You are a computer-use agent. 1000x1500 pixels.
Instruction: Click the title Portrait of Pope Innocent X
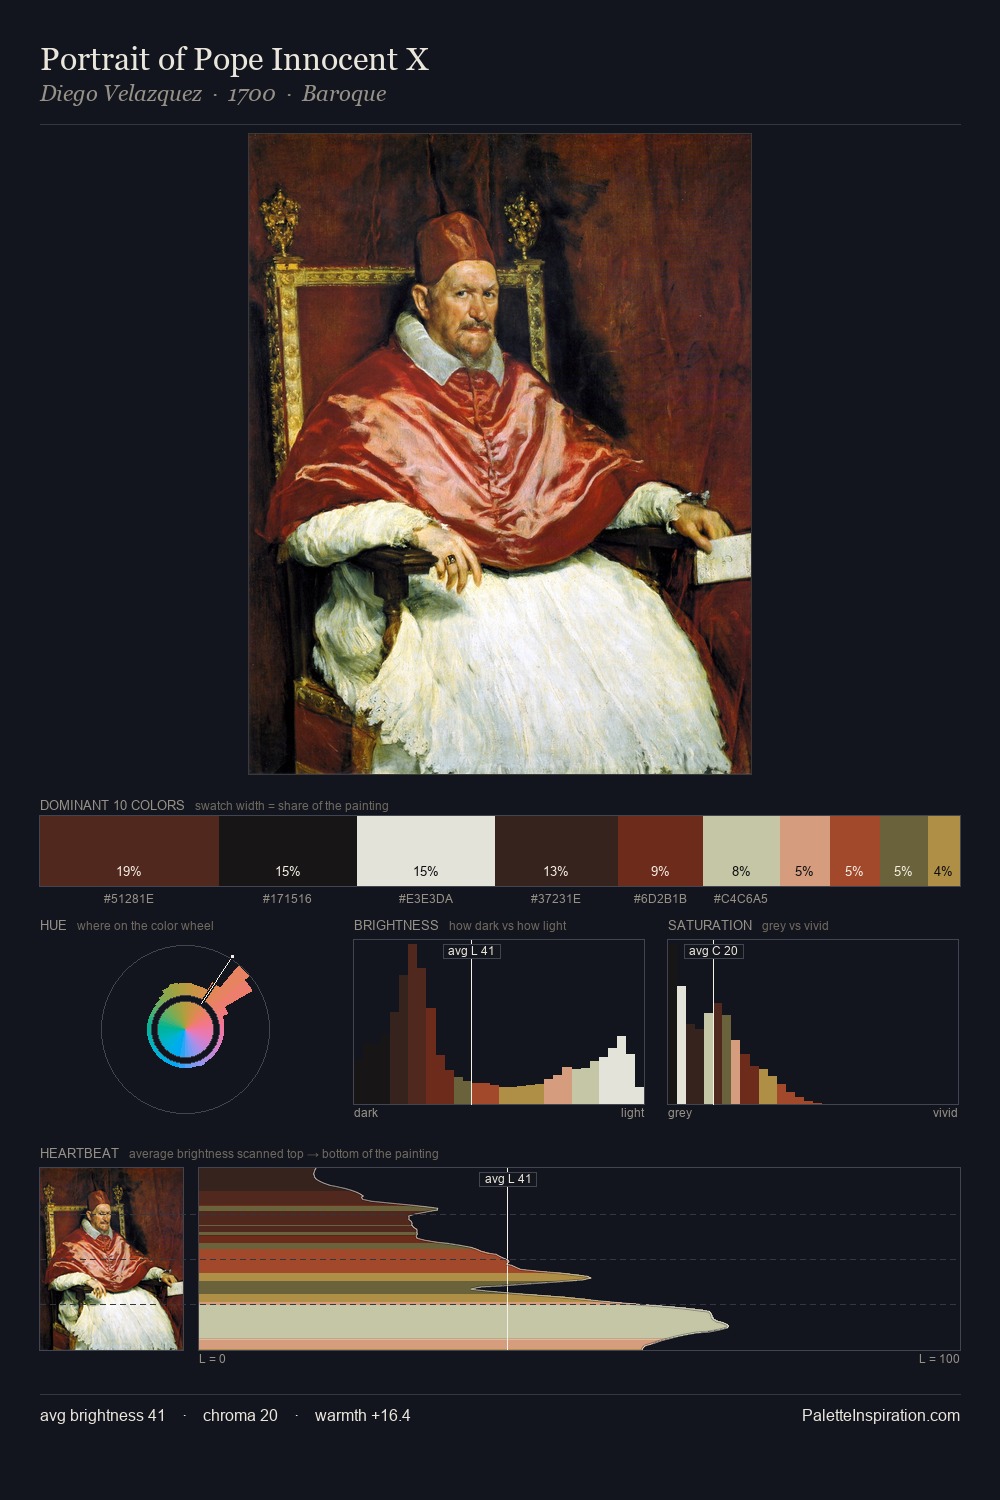pos(235,60)
